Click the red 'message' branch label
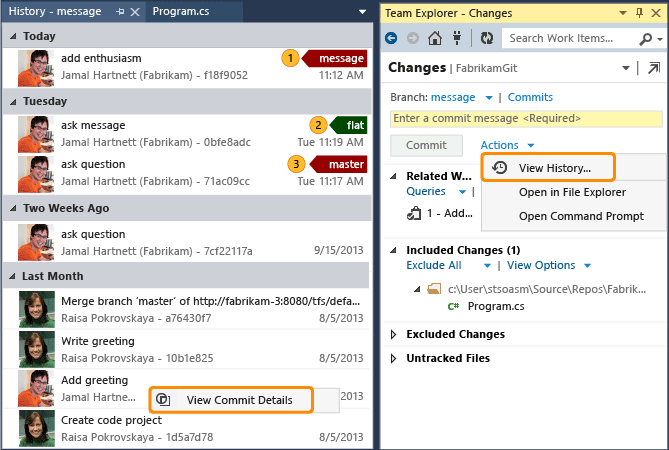Image resolution: width=669 pixels, height=450 pixels. [340, 58]
